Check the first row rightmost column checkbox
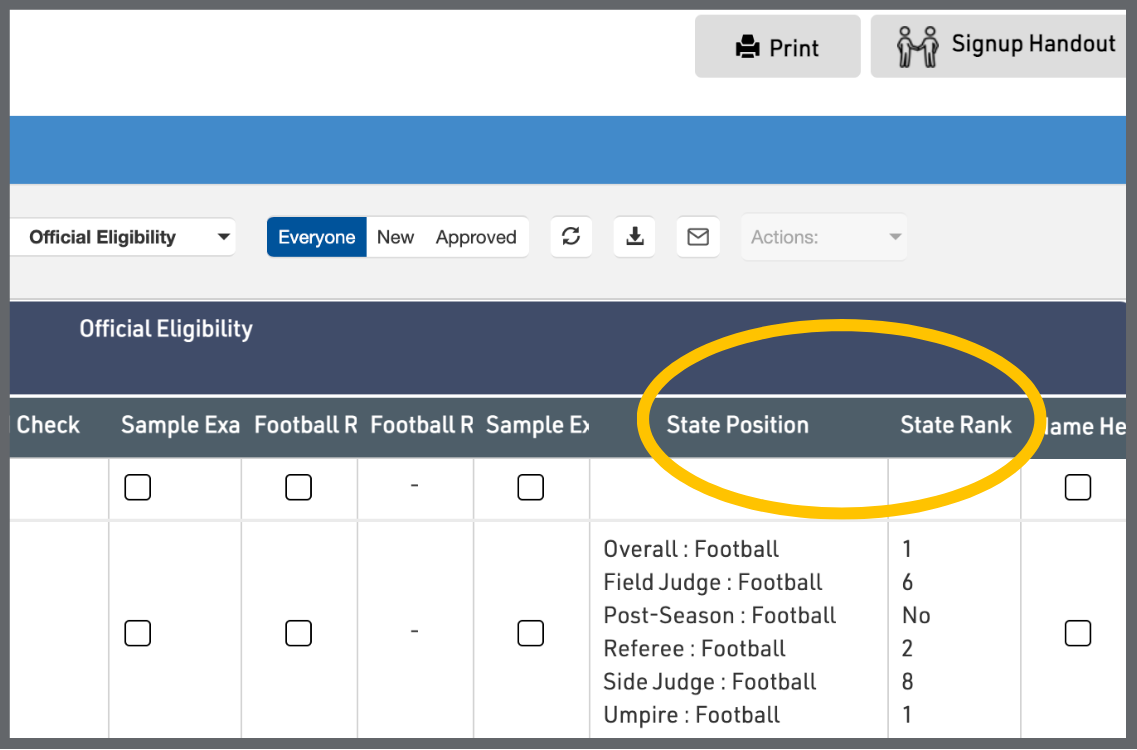 (1077, 487)
